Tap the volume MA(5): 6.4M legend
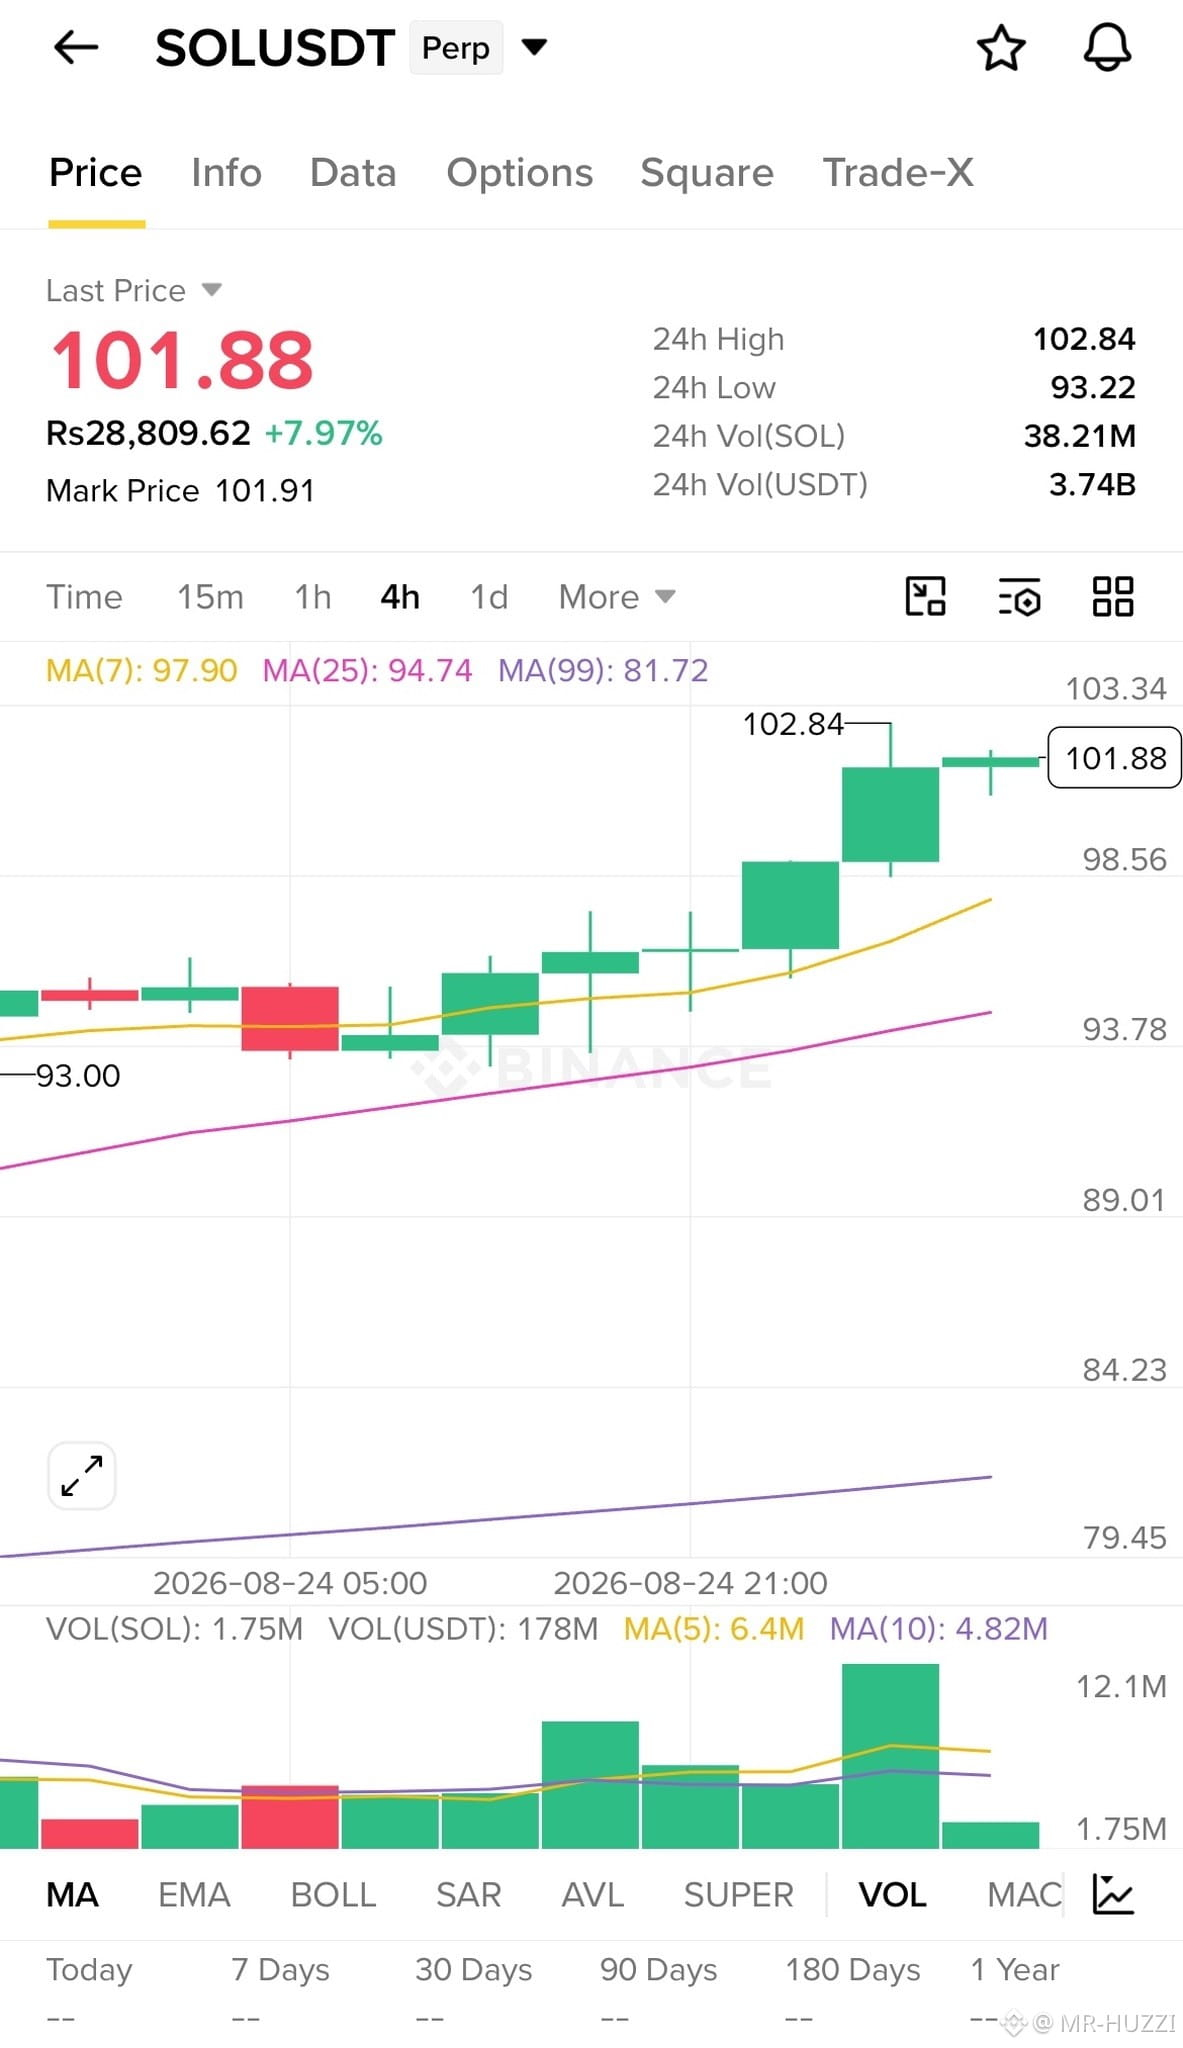This screenshot has height=2048, width=1183. pyautogui.click(x=714, y=1629)
